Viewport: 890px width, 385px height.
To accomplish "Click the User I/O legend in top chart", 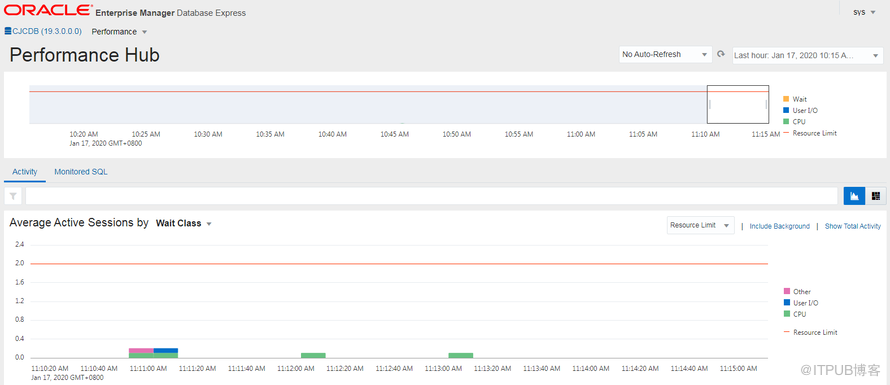I will click(x=800, y=110).
